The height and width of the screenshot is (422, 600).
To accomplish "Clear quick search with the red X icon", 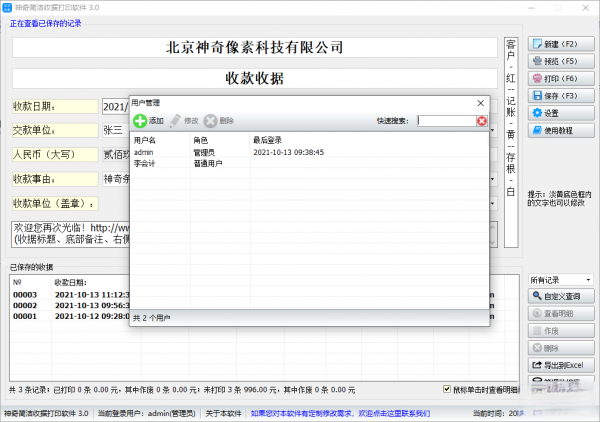I will [482, 121].
